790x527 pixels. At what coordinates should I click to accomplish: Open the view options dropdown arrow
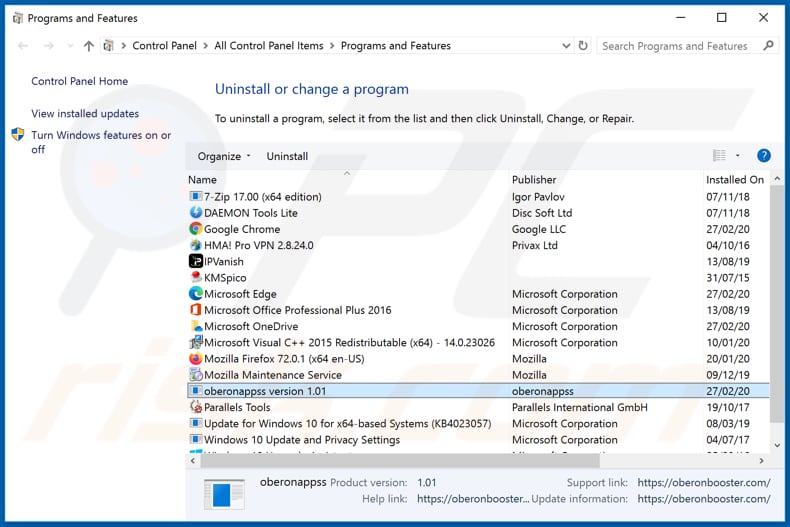click(x=738, y=156)
